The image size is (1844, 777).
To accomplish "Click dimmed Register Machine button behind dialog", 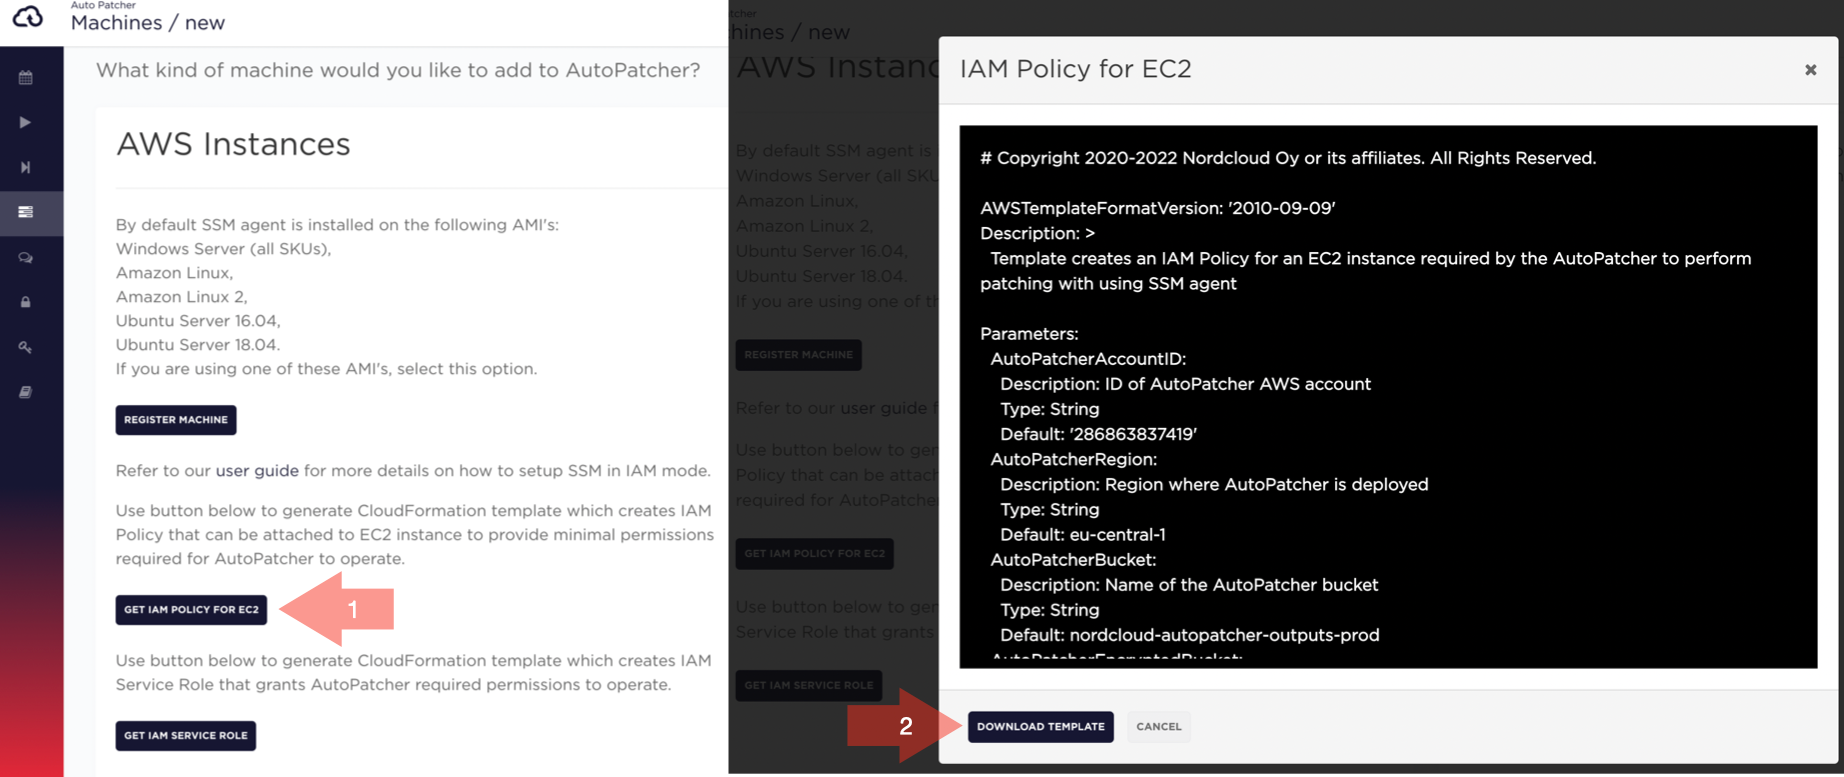I will 798,355.
